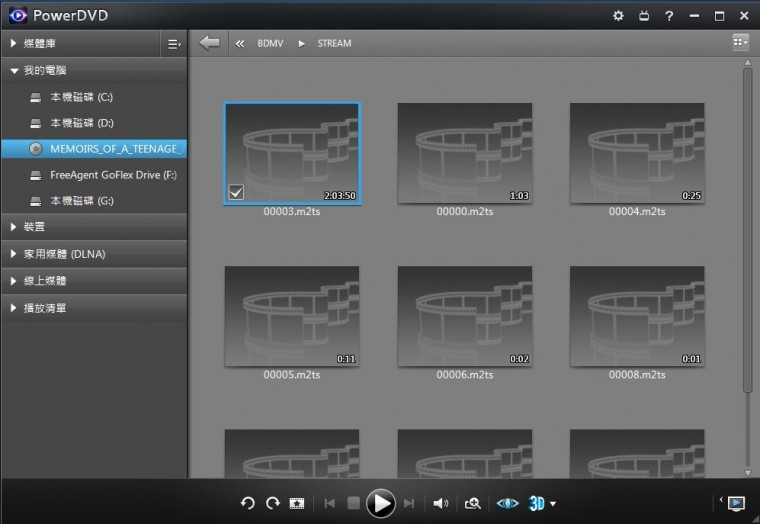Click the Play button
The height and width of the screenshot is (524, 760).
[x=380, y=503]
